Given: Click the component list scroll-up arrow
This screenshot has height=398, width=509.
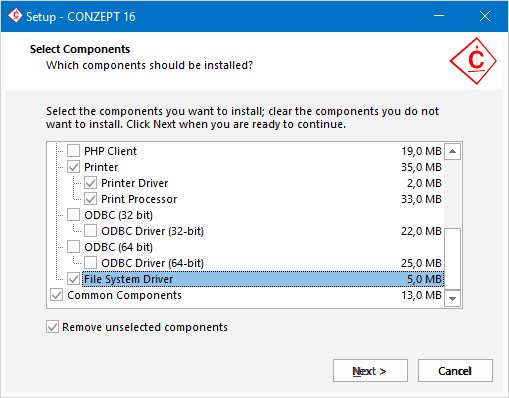Looking at the screenshot, I should pos(452,152).
